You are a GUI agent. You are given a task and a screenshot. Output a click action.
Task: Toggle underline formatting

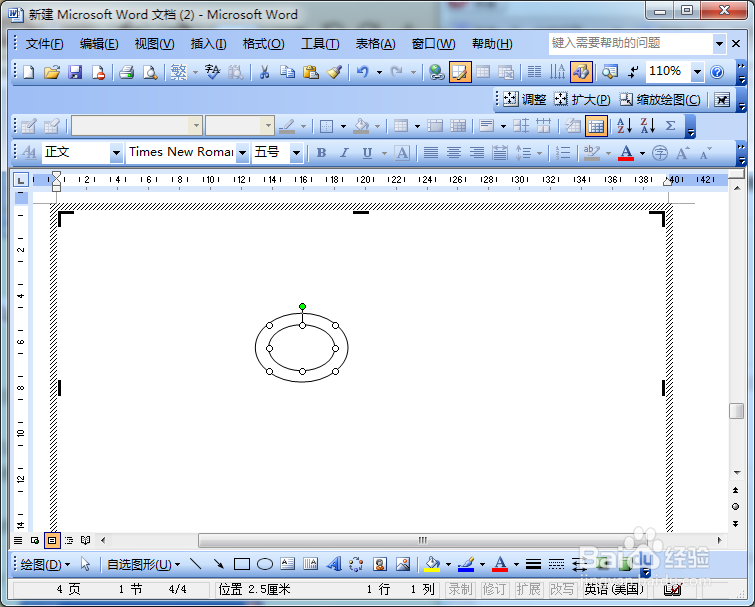[367, 153]
